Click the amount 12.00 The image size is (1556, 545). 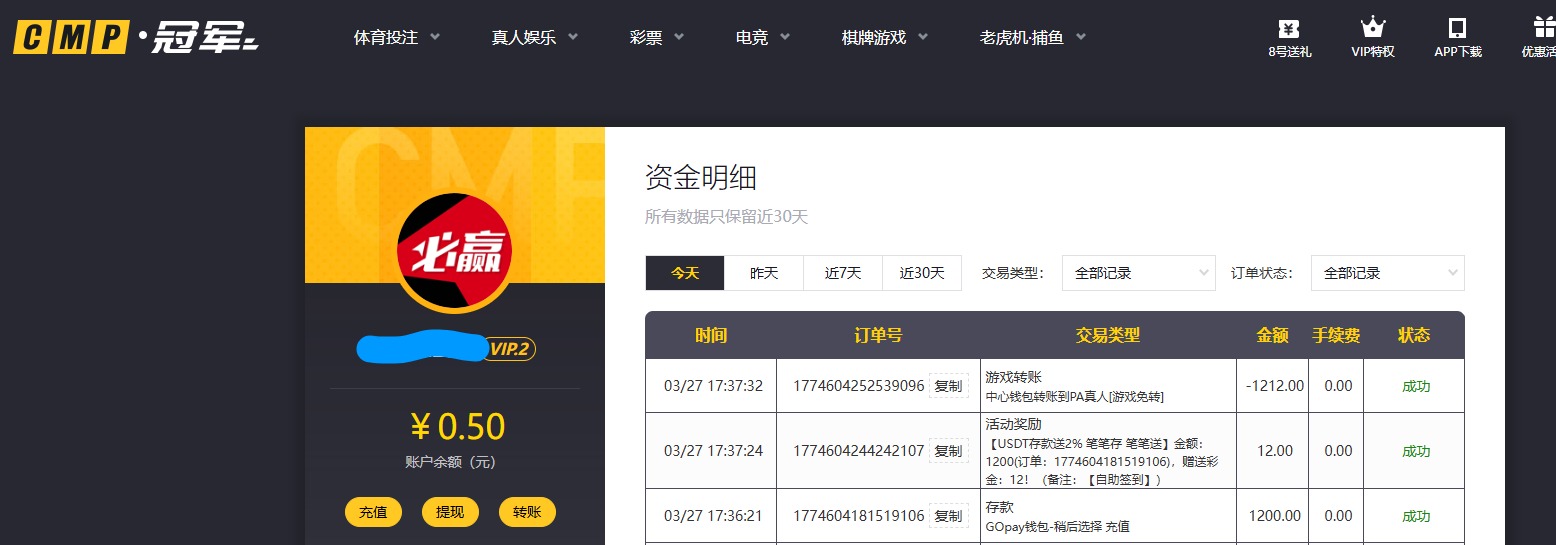(x=1275, y=451)
